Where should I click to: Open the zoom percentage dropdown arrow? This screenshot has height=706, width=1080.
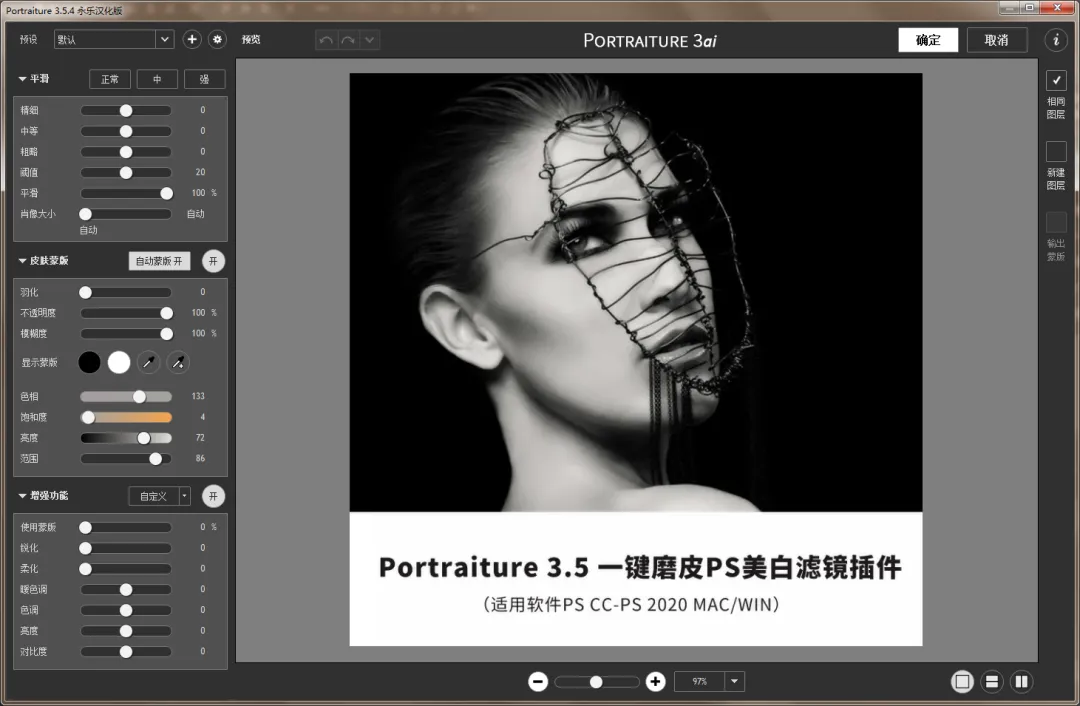pos(734,682)
